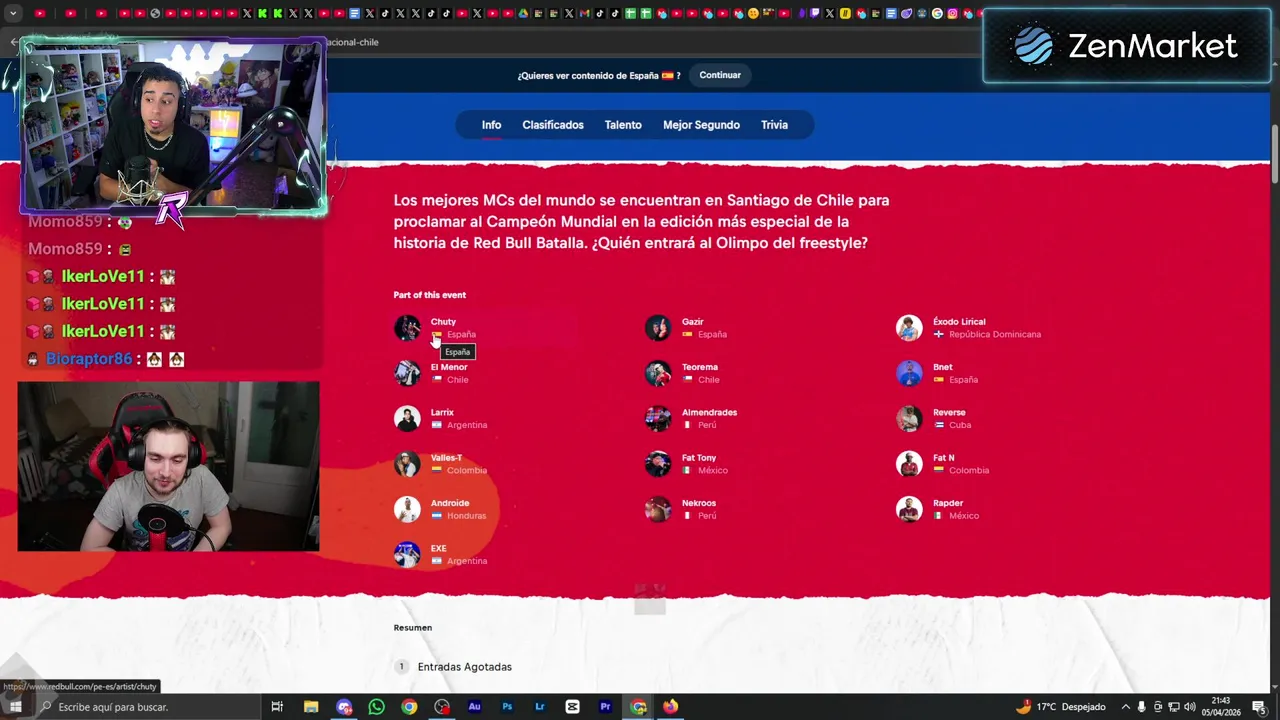Image resolution: width=1280 pixels, height=720 pixels.
Task: Open the OBS Studio taskbar icon
Action: pyautogui.click(x=442, y=707)
